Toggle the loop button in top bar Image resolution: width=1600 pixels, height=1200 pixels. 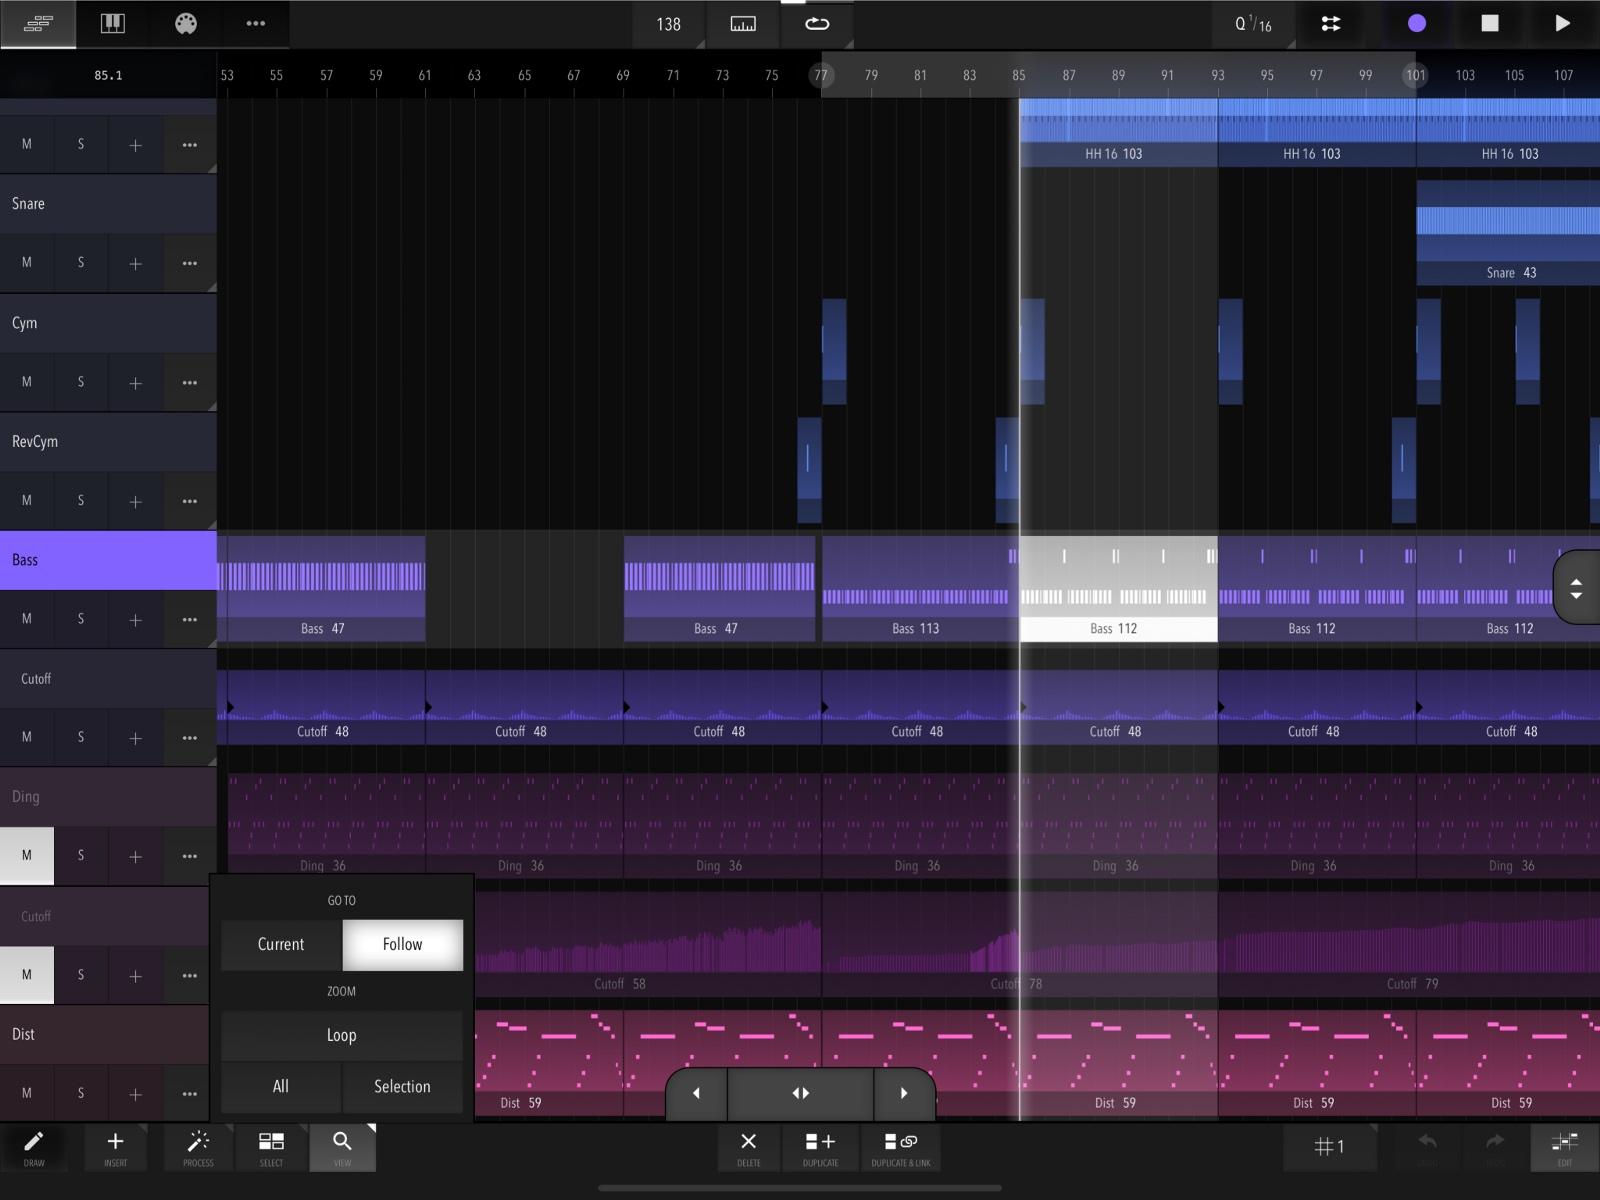(817, 23)
